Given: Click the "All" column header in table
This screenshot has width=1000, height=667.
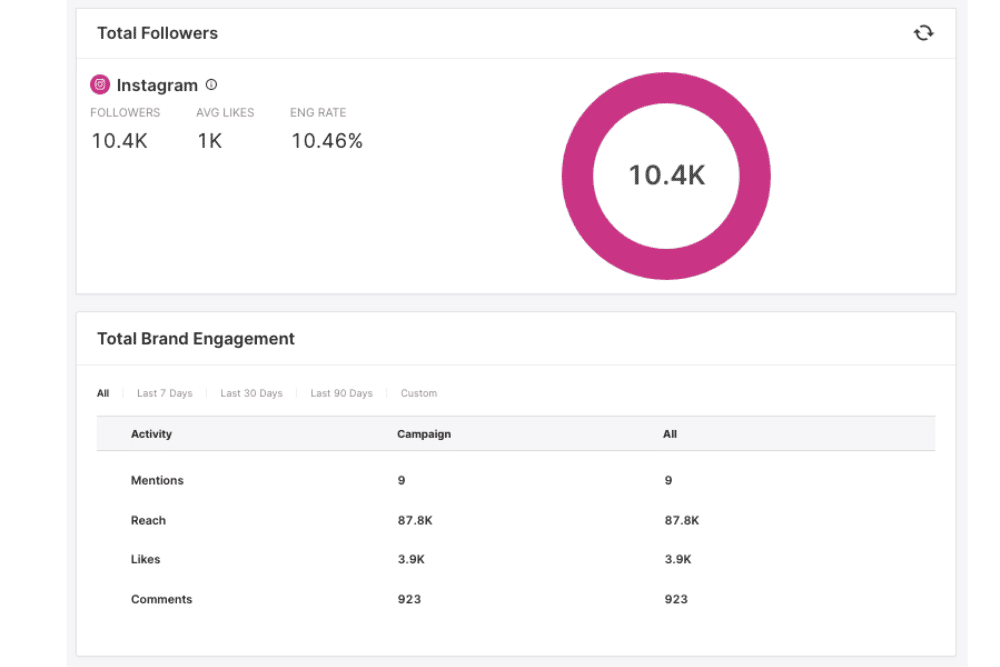Looking at the screenshot, I should pos(670,434).
